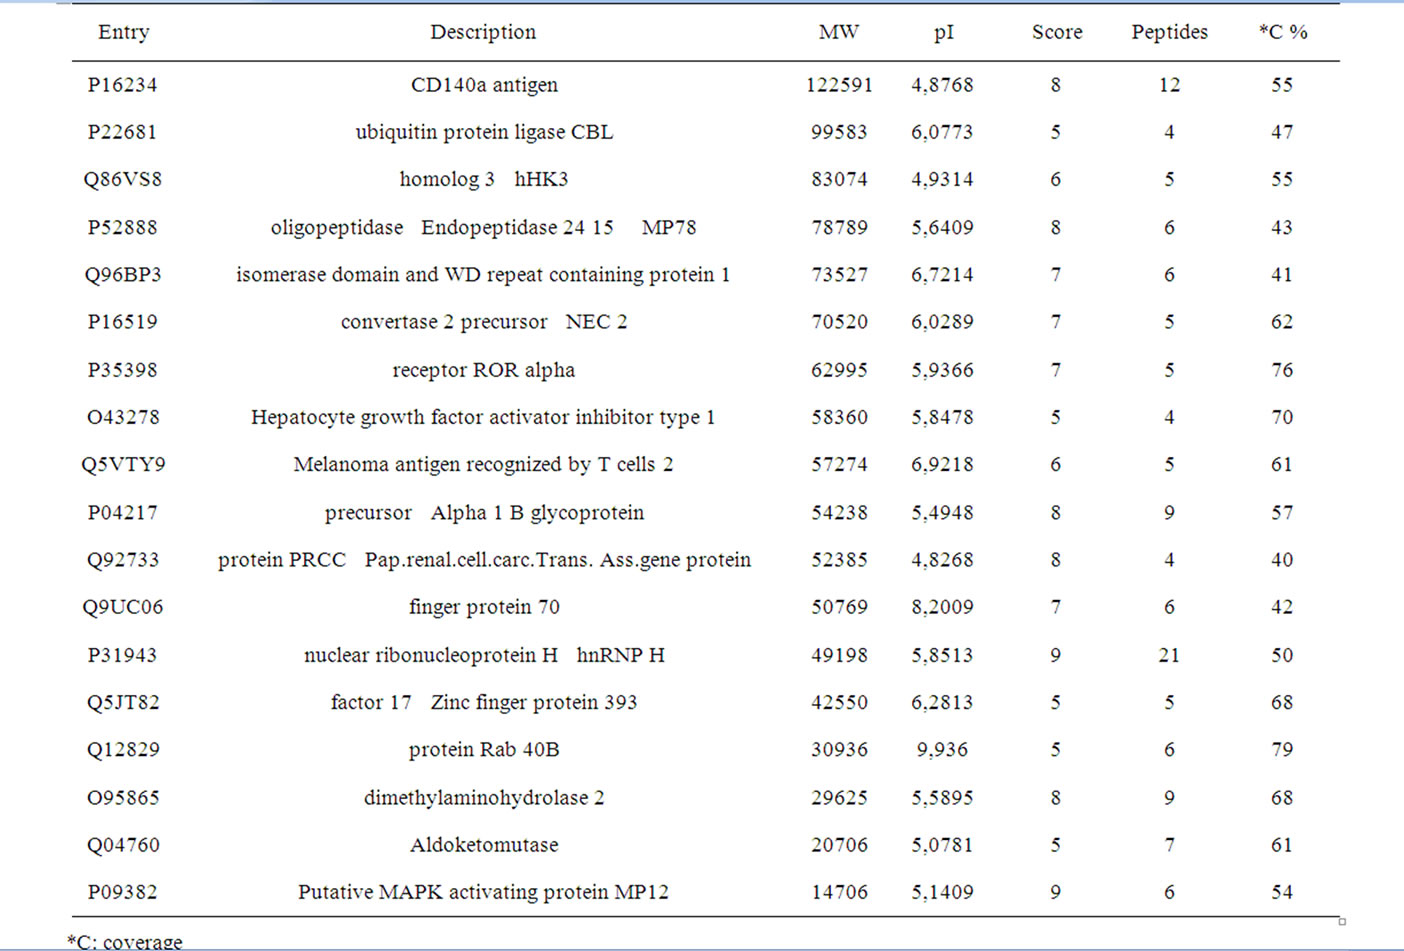
Task: Select entry P09382
Action: [x=122, y=892]
